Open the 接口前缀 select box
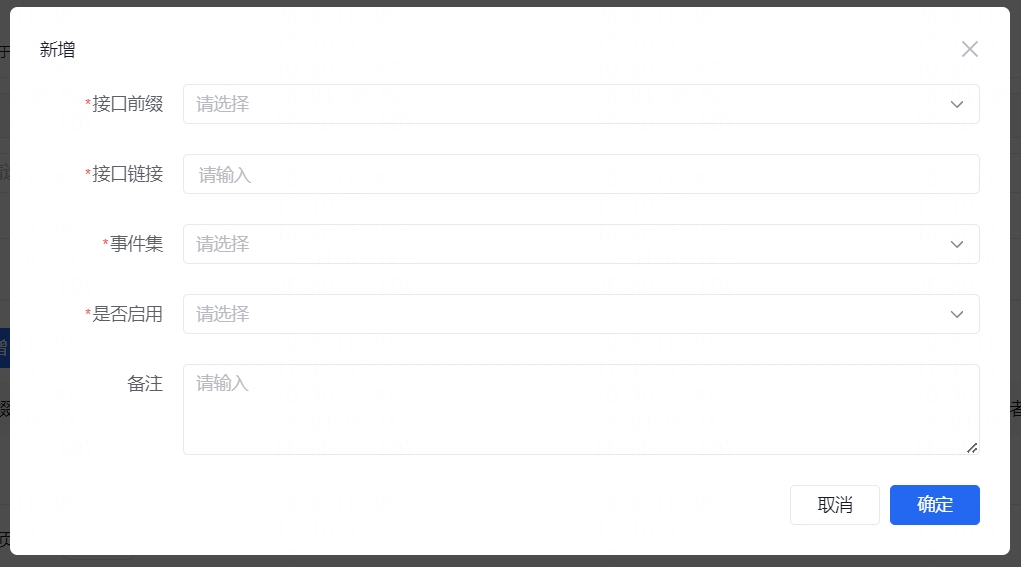The width and height of the screenshot is (1021, 567). click(581, 104)
